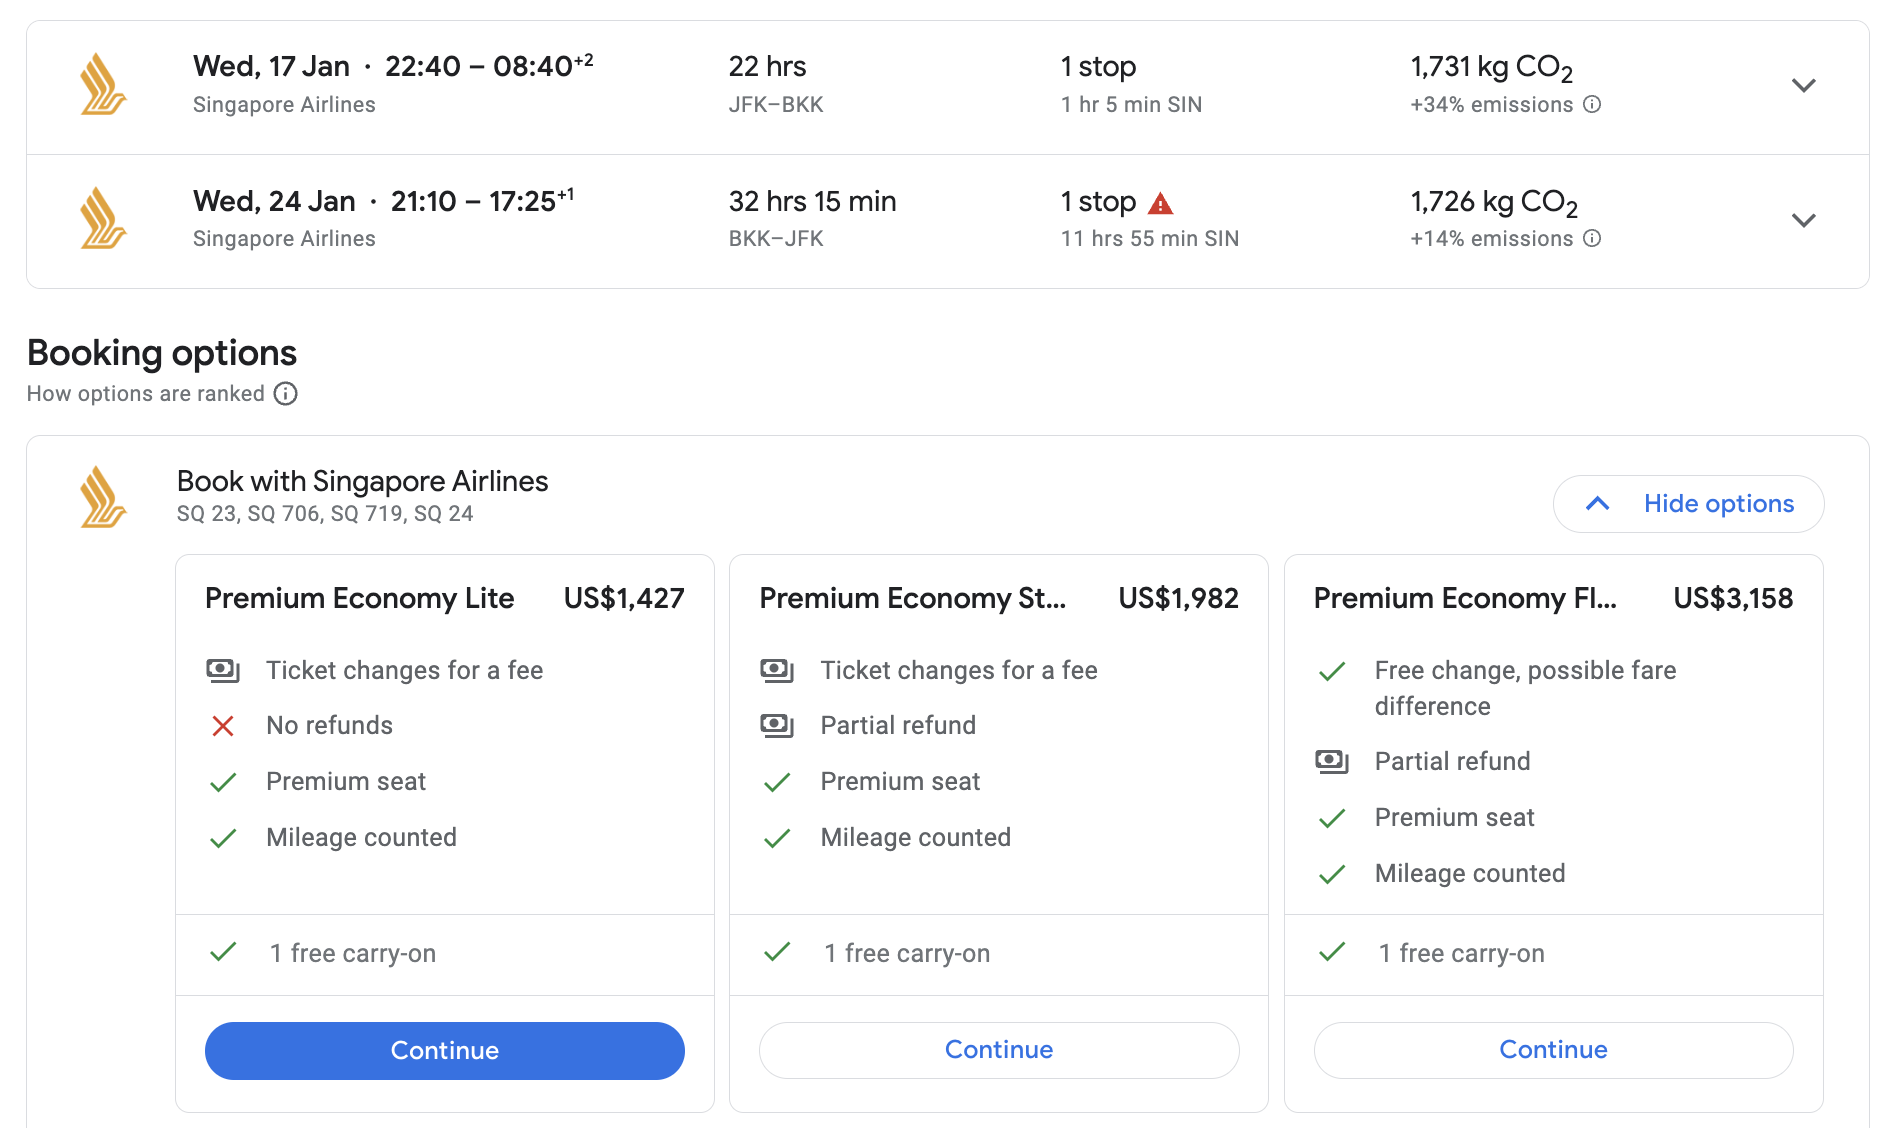Expand the Wed, 24 Jan flight details chevron

click(1803, 220)
